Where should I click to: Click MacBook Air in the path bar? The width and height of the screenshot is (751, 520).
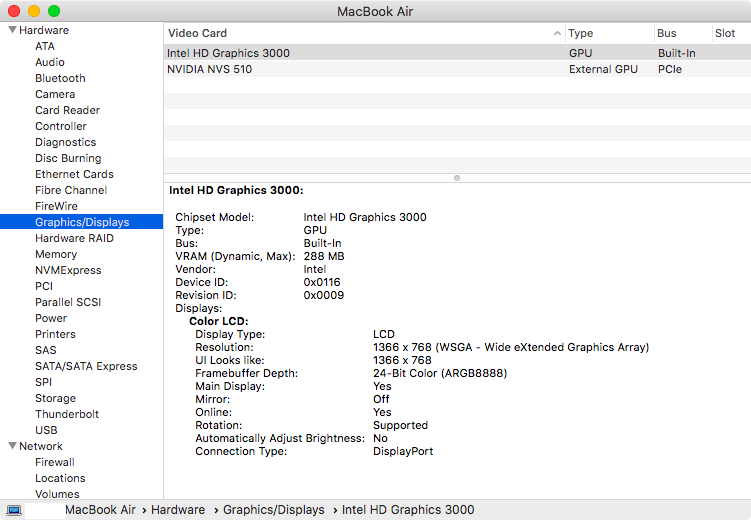coord(100,509)
